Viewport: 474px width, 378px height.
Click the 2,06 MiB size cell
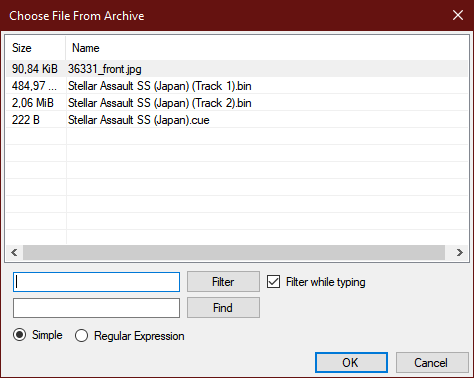click(33, 103)
